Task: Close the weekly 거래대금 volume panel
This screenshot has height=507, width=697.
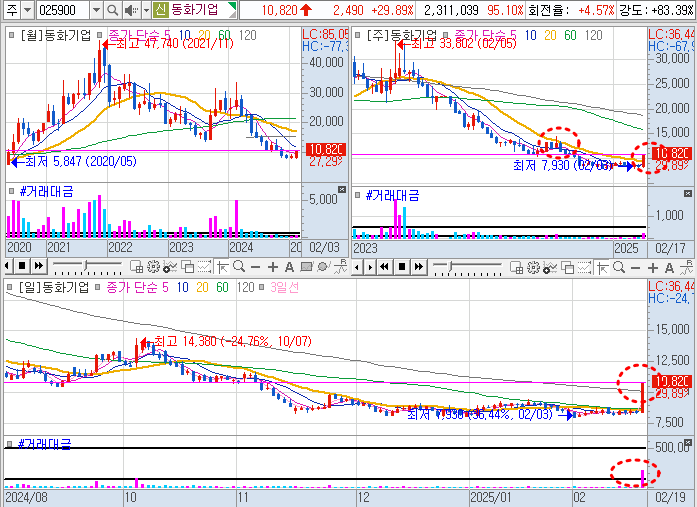Action: pos(688,193)
